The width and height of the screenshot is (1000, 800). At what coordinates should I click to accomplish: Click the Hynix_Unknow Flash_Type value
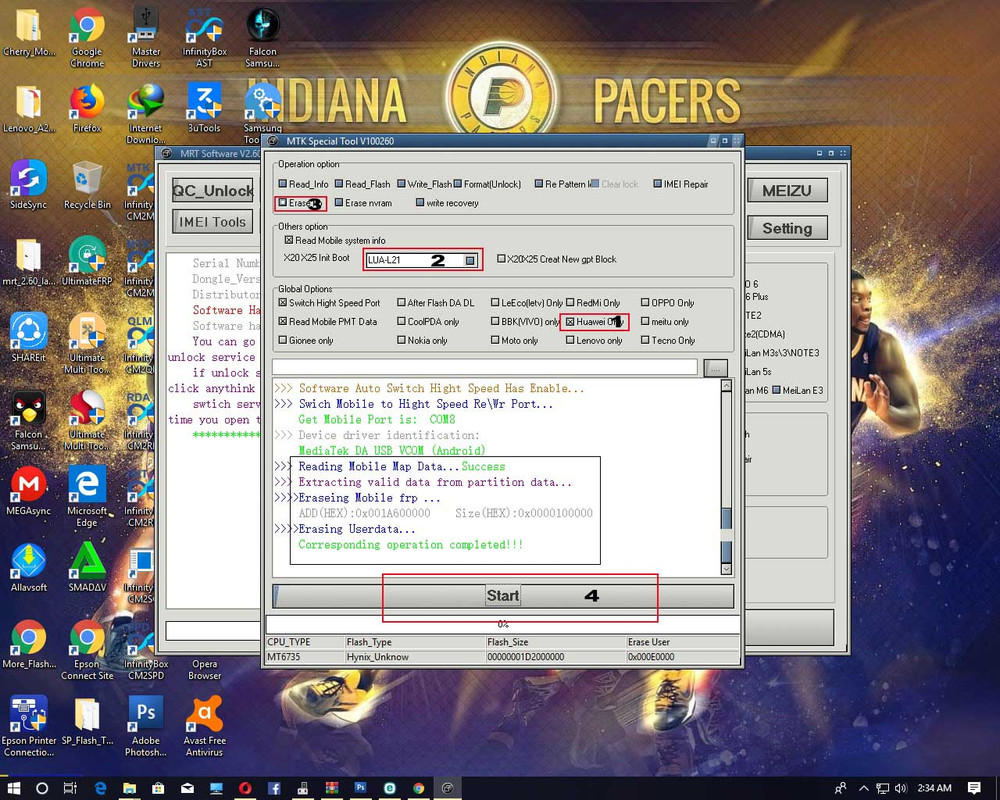pyautogui.click(x=415, y=656)
